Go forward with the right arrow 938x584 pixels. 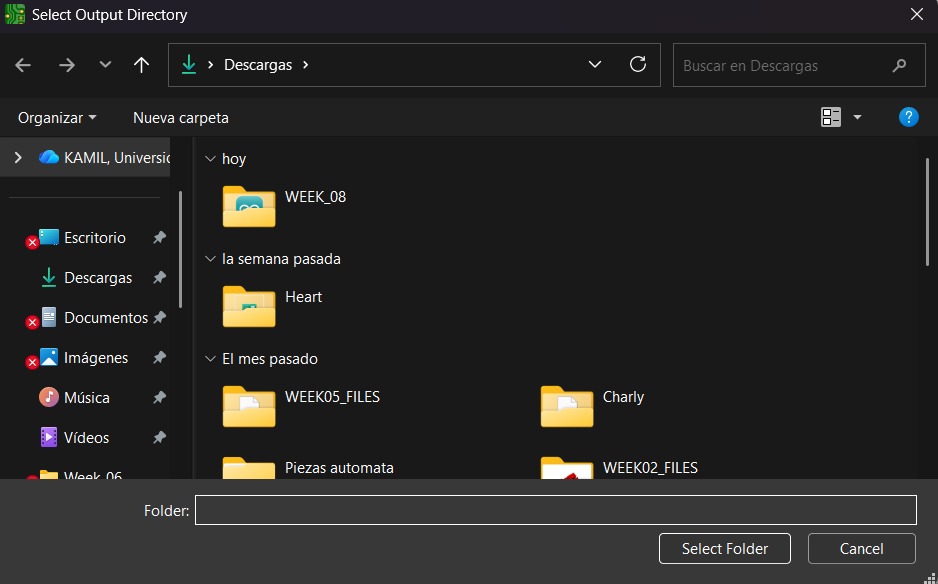66,65
